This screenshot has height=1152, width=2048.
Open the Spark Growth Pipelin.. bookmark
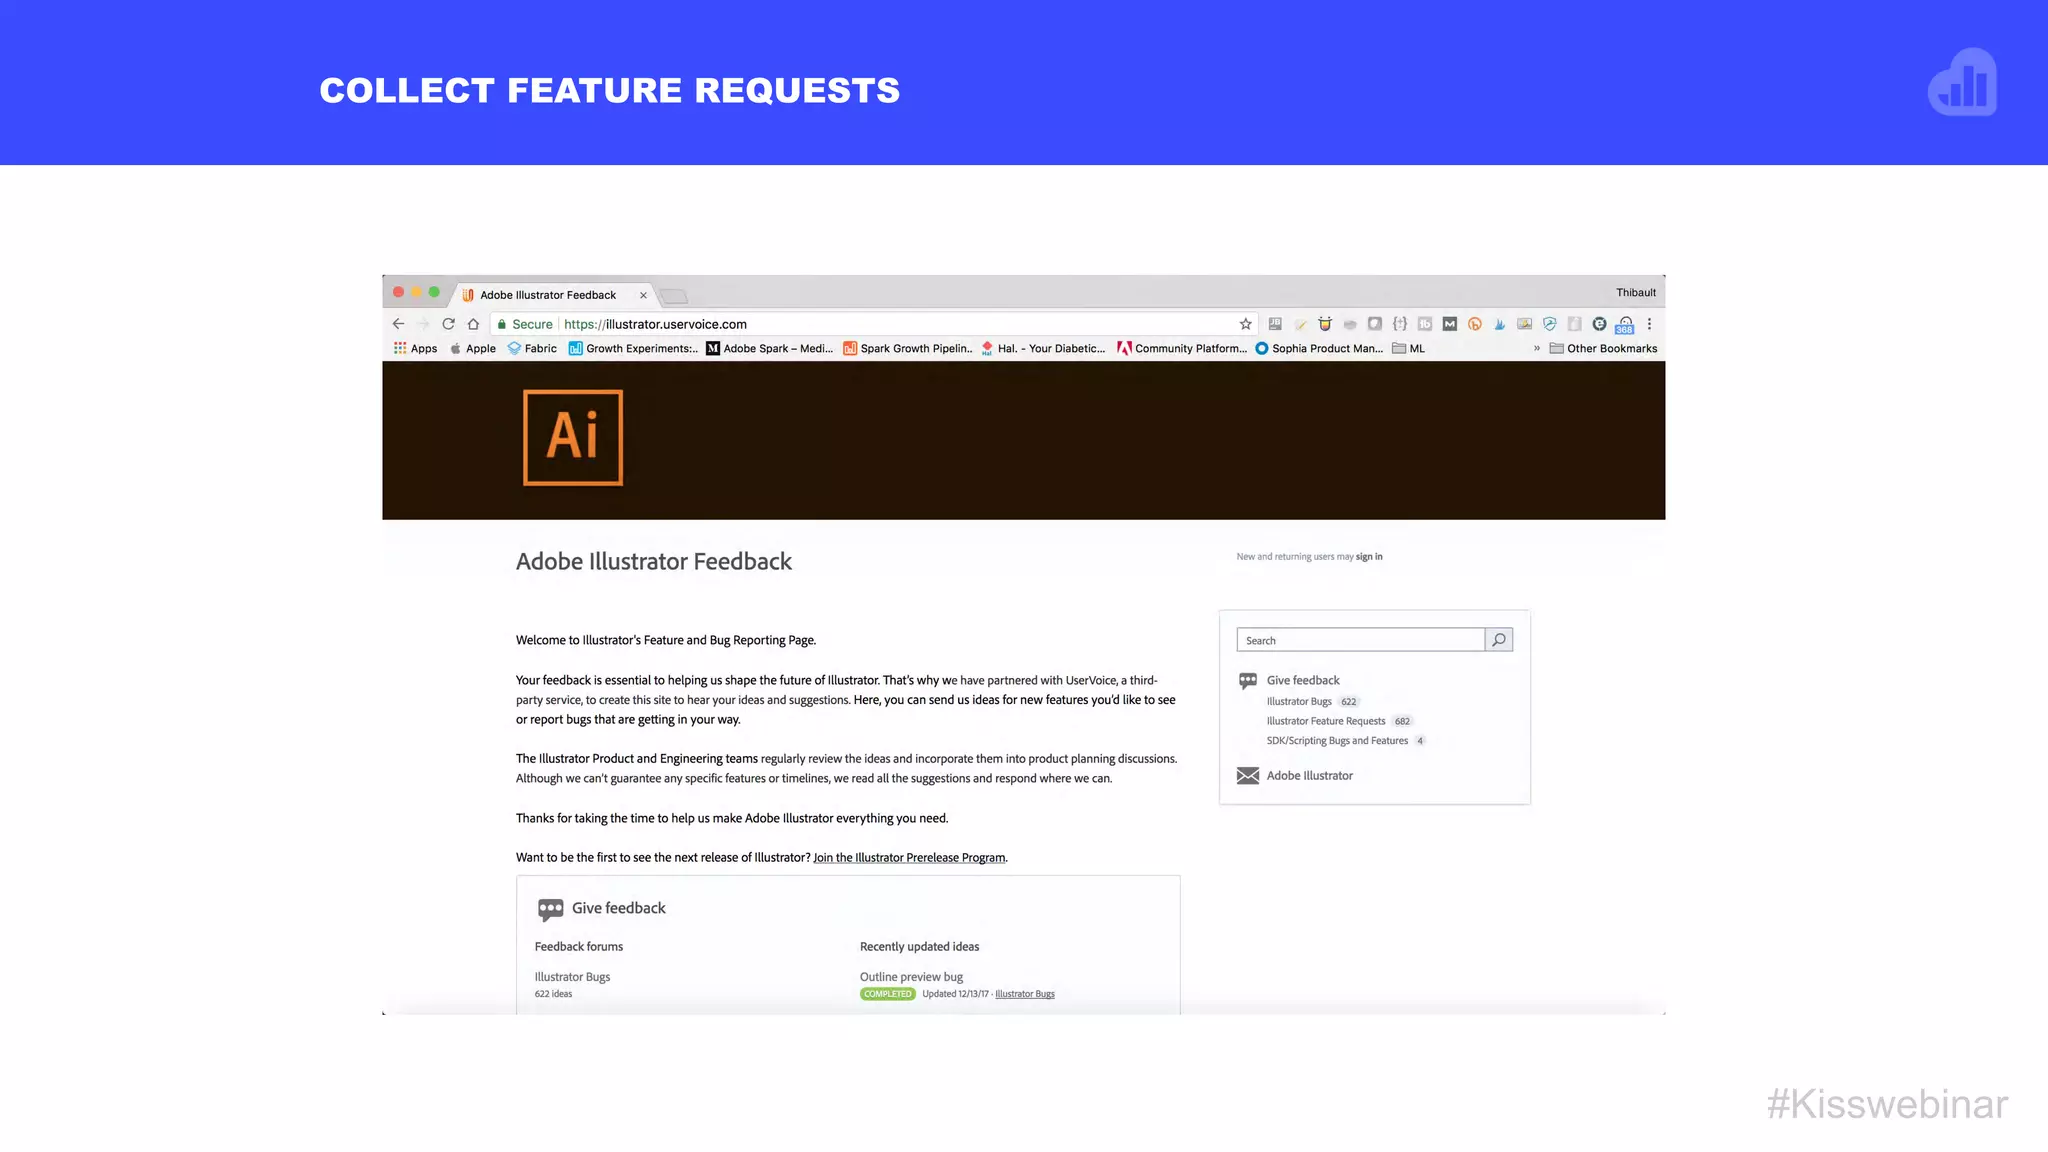[x=907, y=348]
